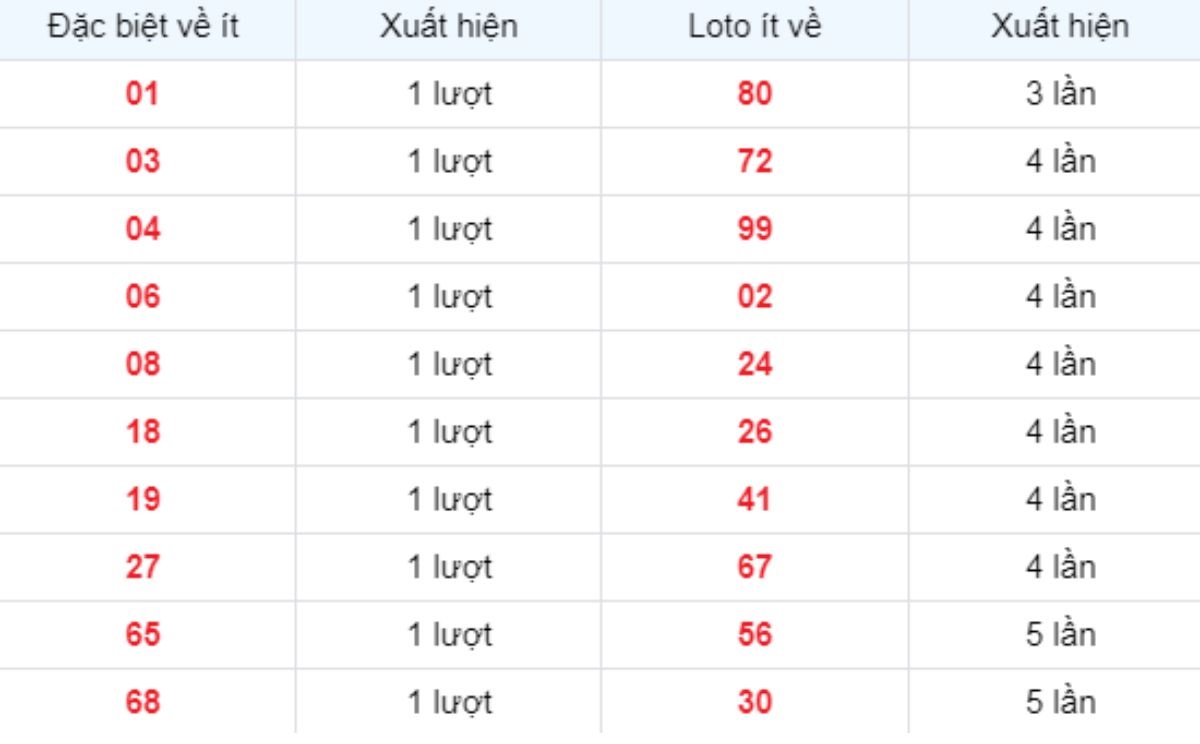Select special number 06
Viewport: 1200px width, 744px height.
[142, 297]
